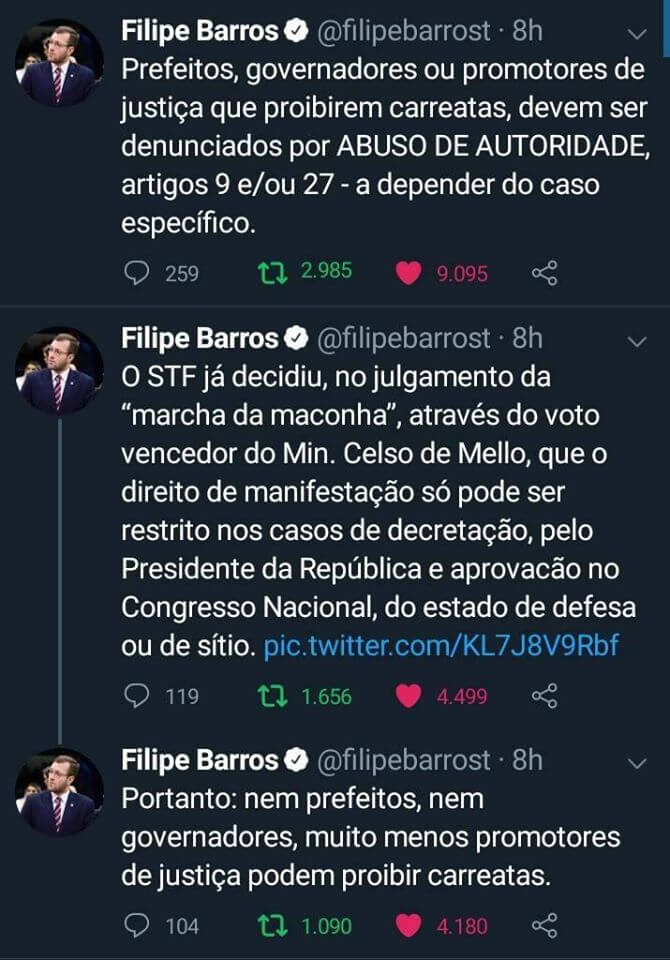This screenshot has height=960, width=670.
Task: Retweet the last tweet with 1.090 retweets
Action: [x=270, y=926]
